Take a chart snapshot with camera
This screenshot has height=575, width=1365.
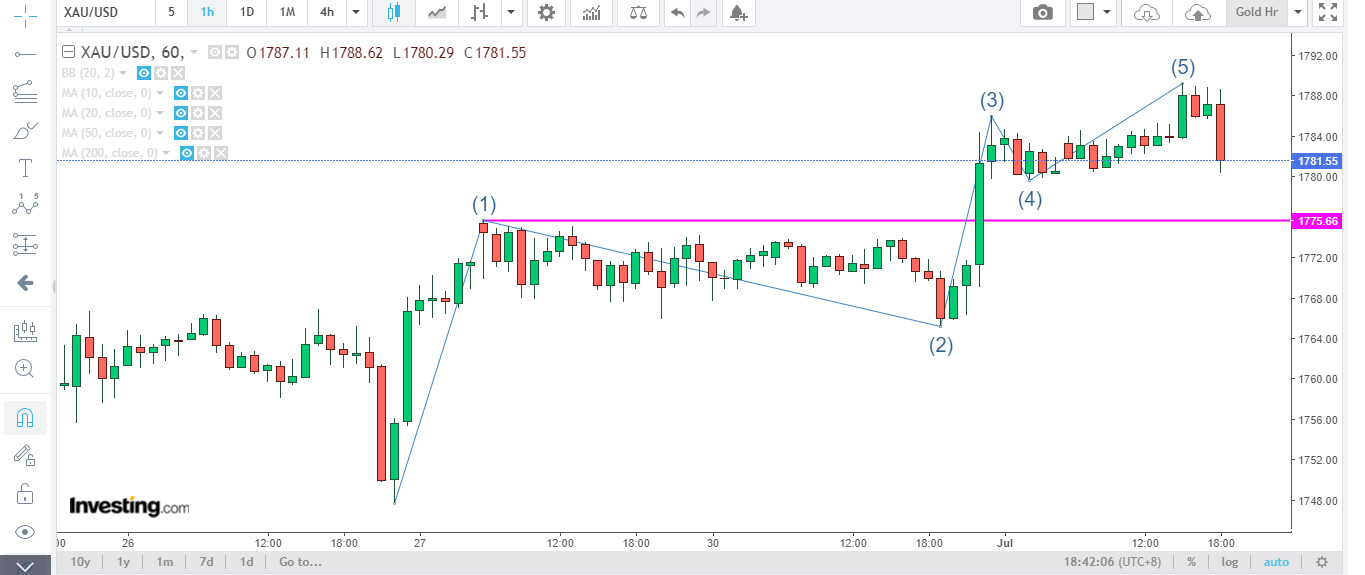(1043, 13)
